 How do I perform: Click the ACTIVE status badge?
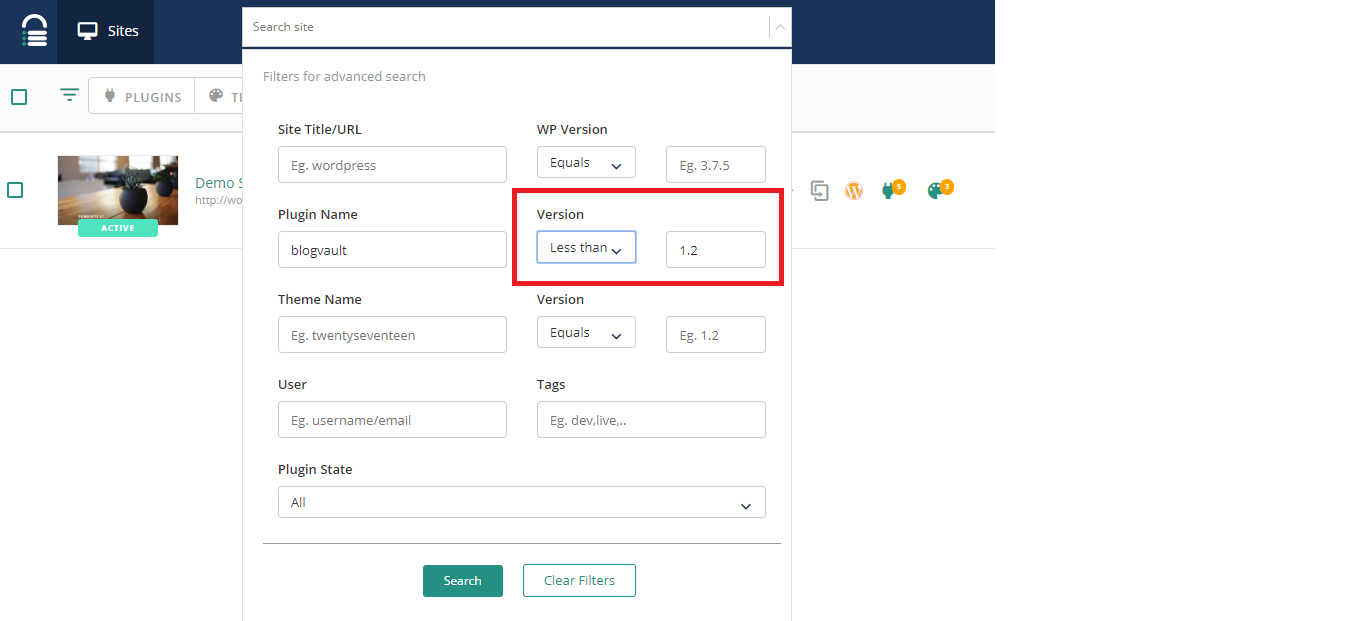[118, 228]
